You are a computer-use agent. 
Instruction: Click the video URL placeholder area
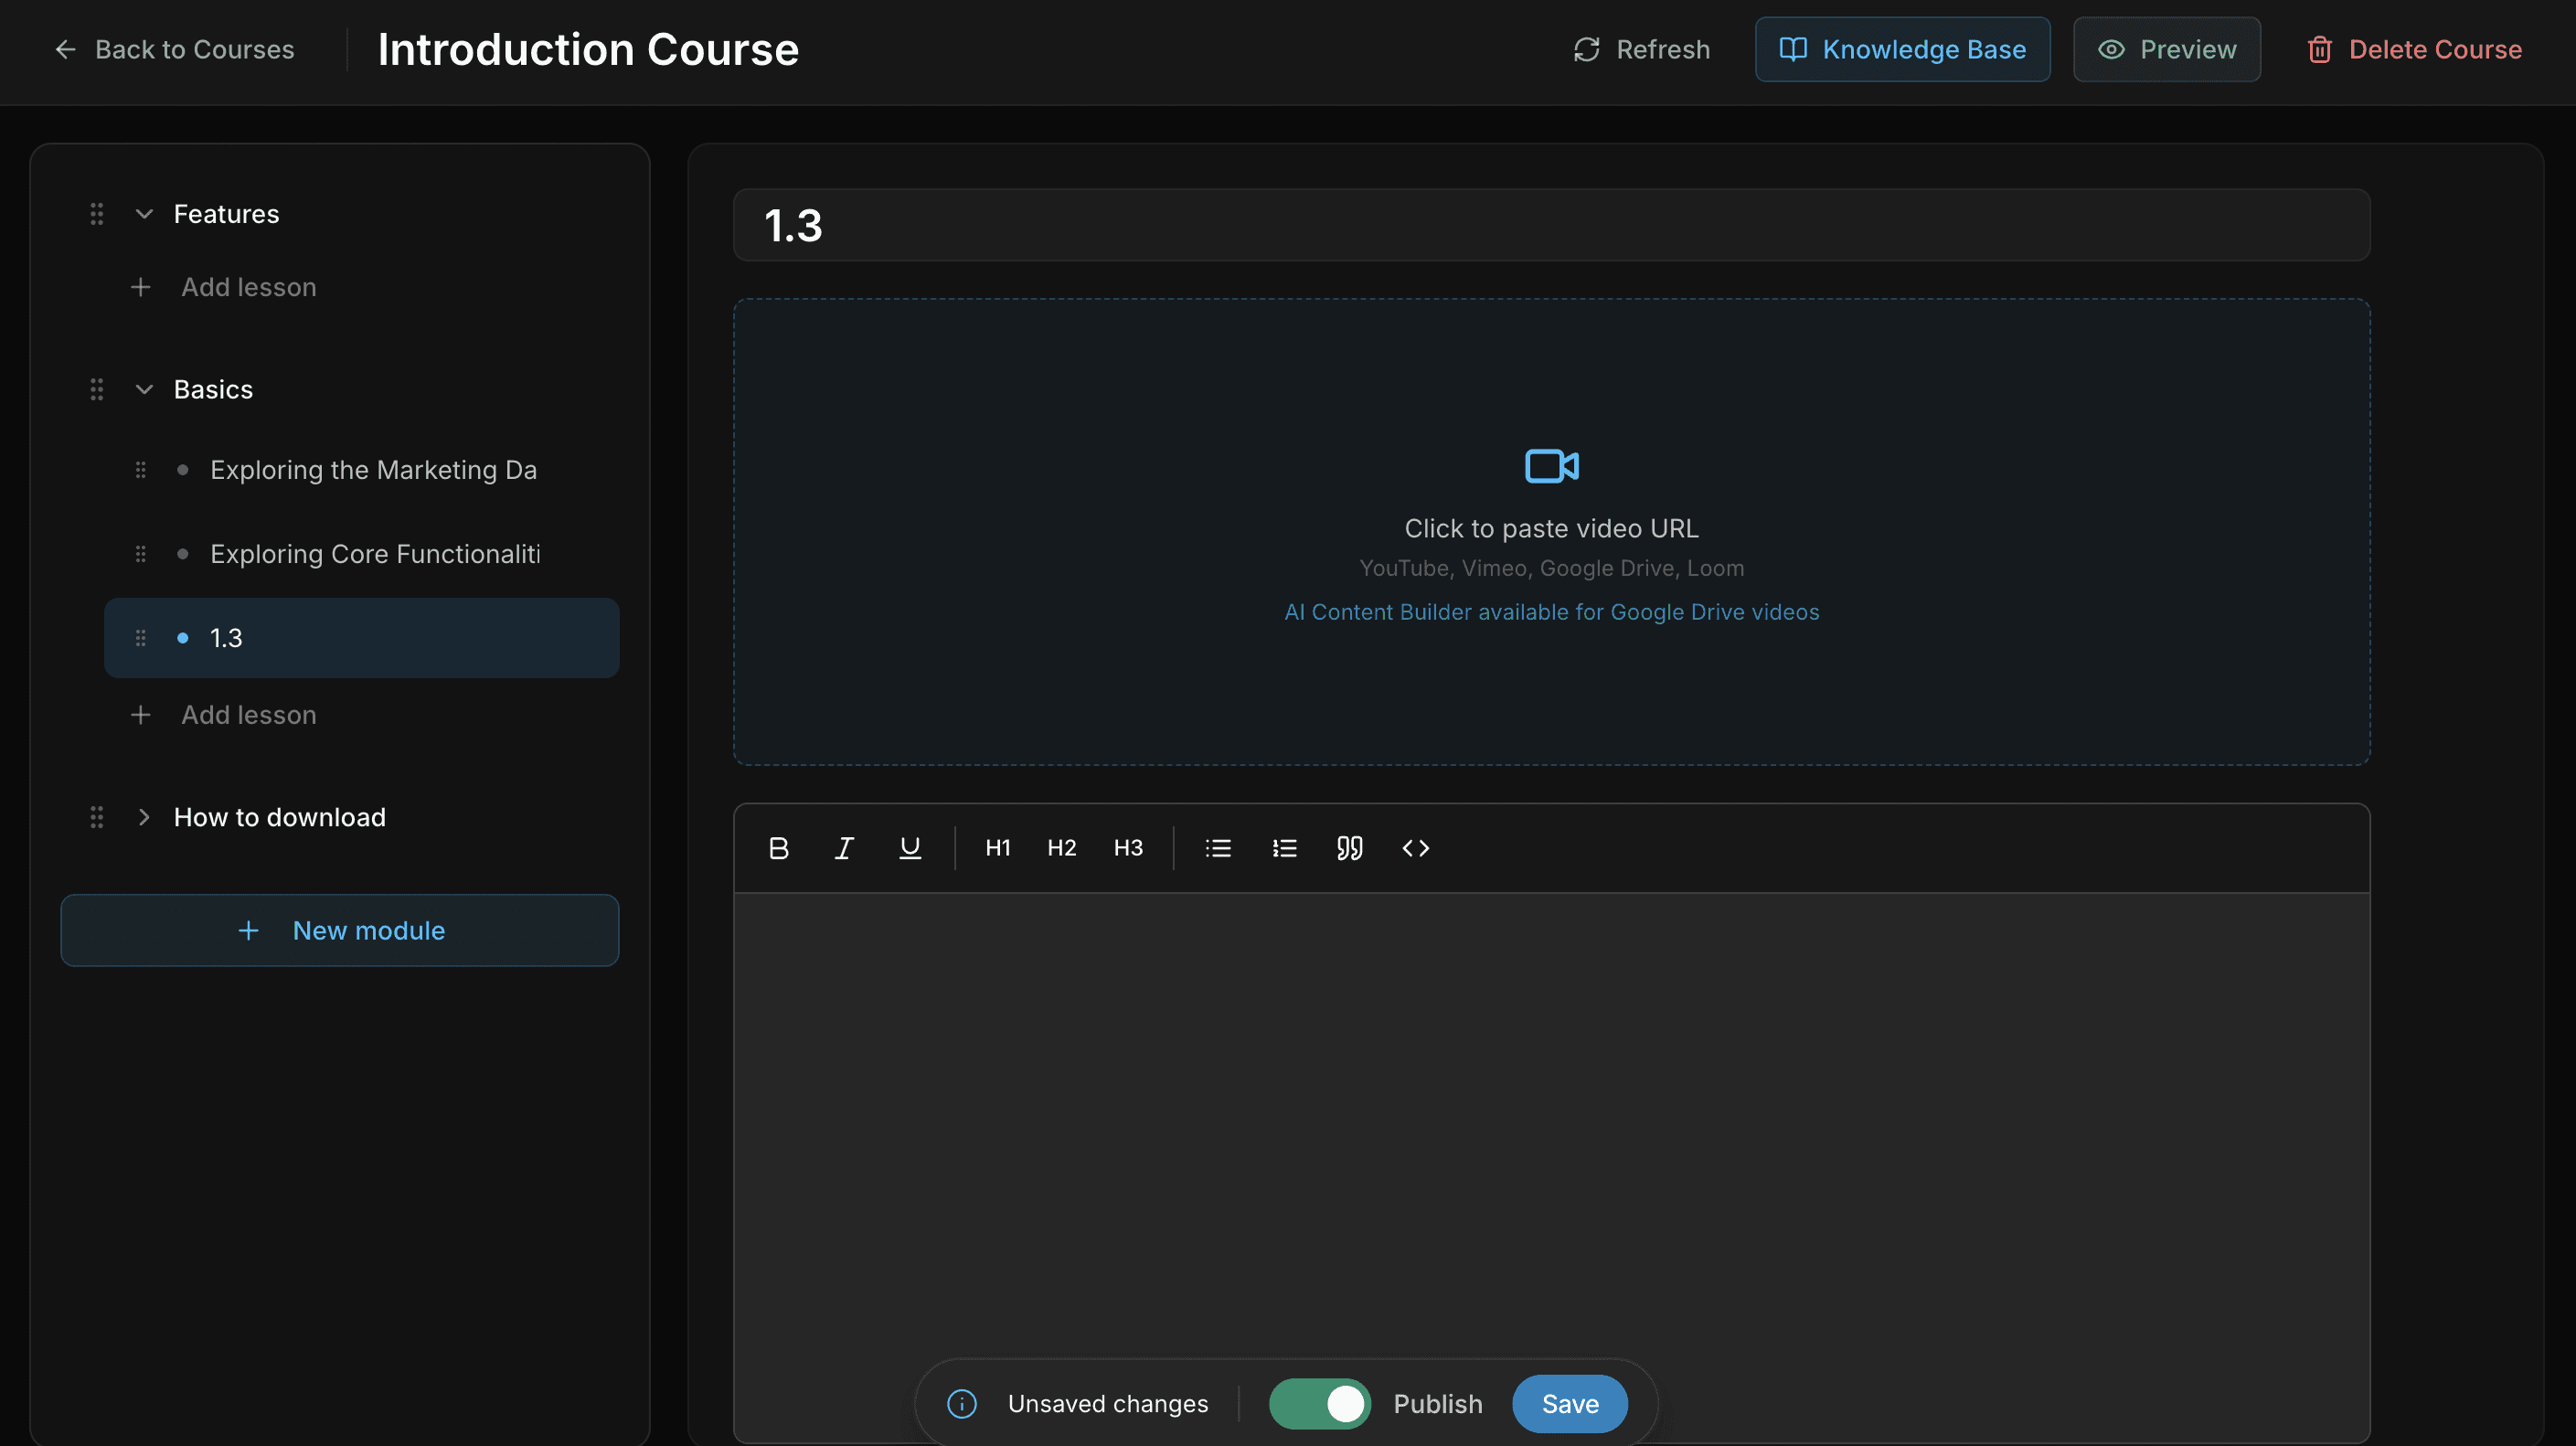1551,528
